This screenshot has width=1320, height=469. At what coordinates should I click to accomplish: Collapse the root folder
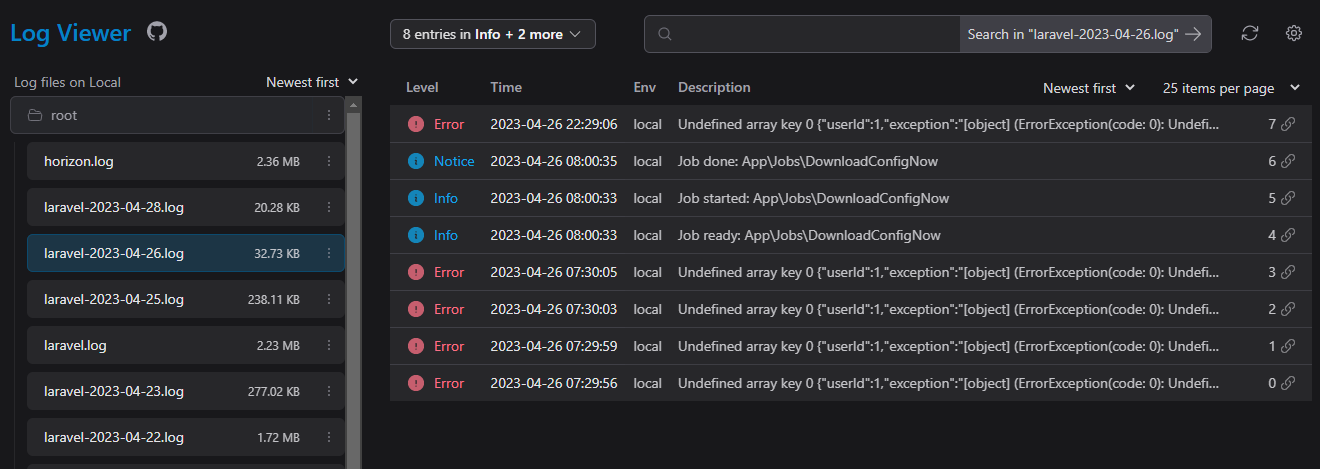tap(177, 115)
